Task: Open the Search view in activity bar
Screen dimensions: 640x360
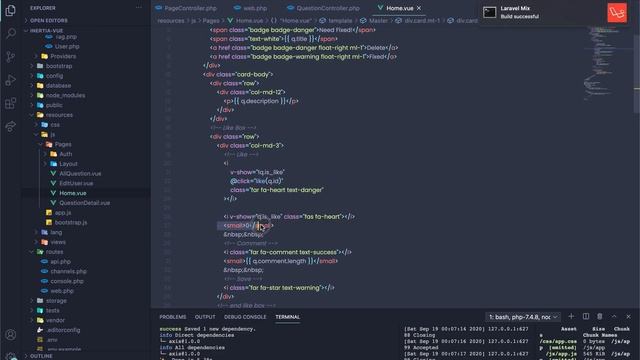Action: pyautogui.click(x=11, y=33)
